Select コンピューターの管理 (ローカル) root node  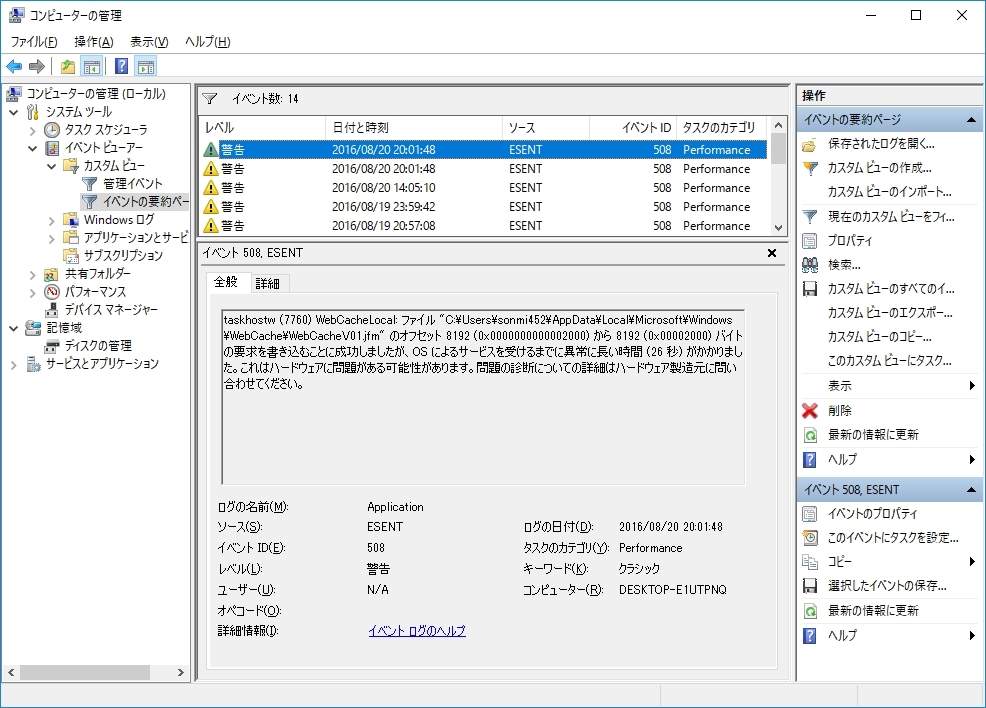tap(96, 94)
